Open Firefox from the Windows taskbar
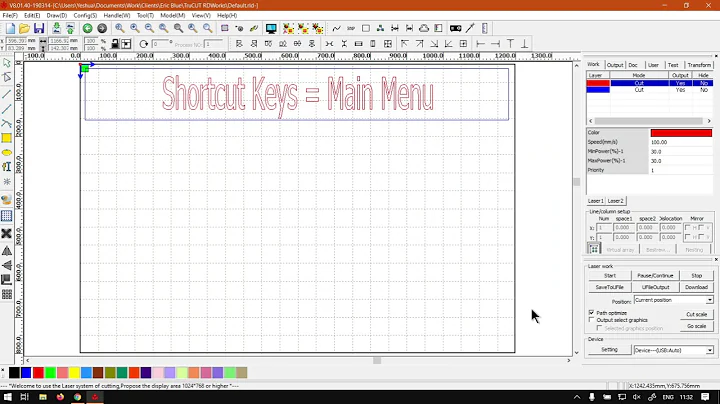Viewport: 720px width, 404px height. (x=60, y=397)
